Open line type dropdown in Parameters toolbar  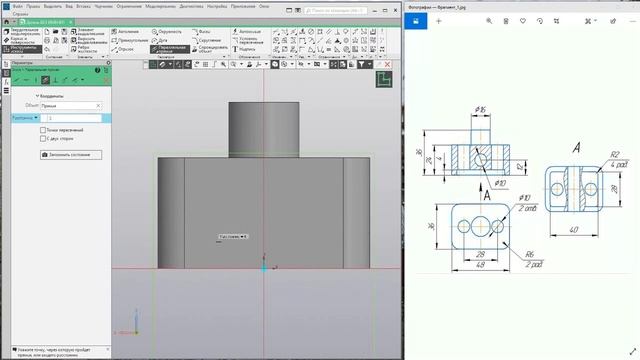(x=82, y=80)
